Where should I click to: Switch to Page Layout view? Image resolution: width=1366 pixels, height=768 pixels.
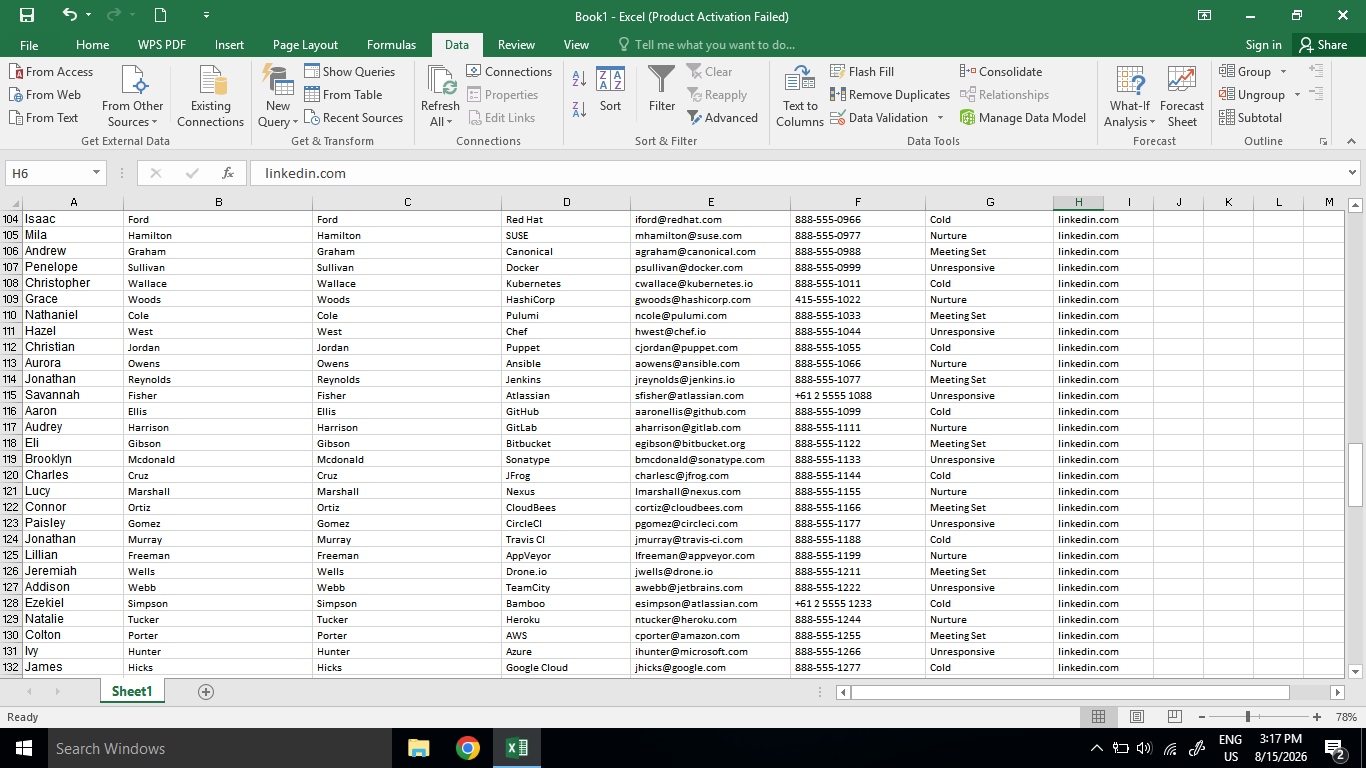(x=1137, y=717)
